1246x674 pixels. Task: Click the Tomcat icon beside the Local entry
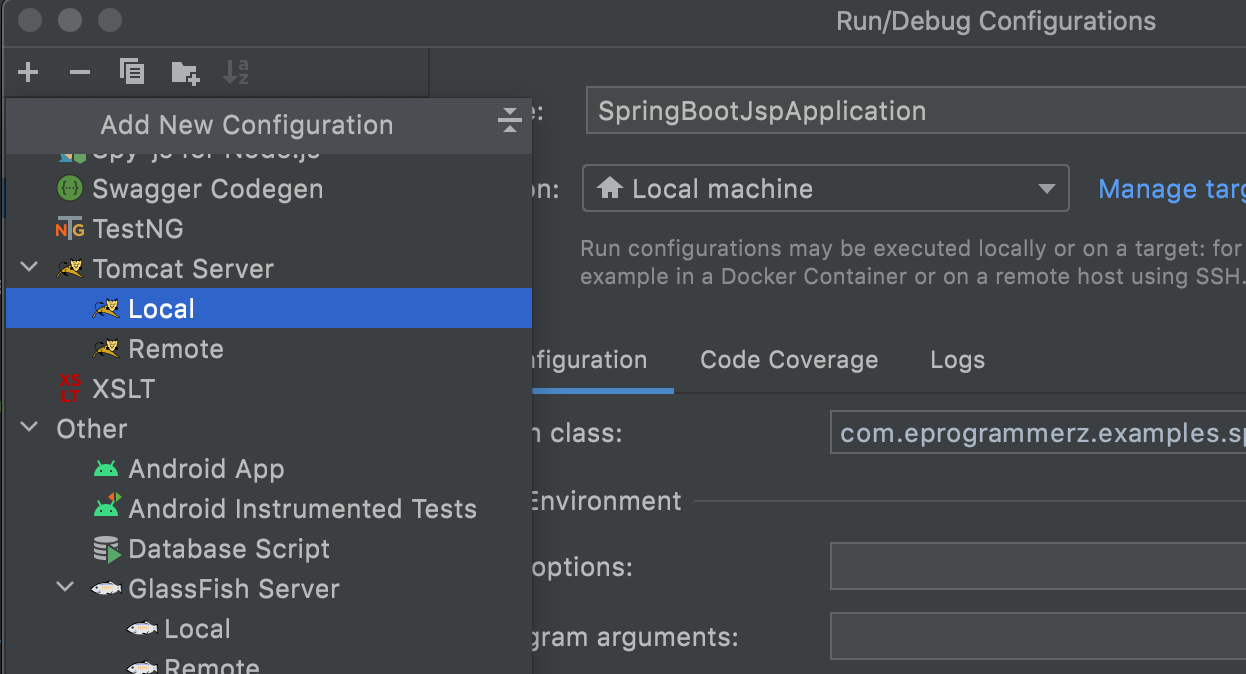pos(106,309)
